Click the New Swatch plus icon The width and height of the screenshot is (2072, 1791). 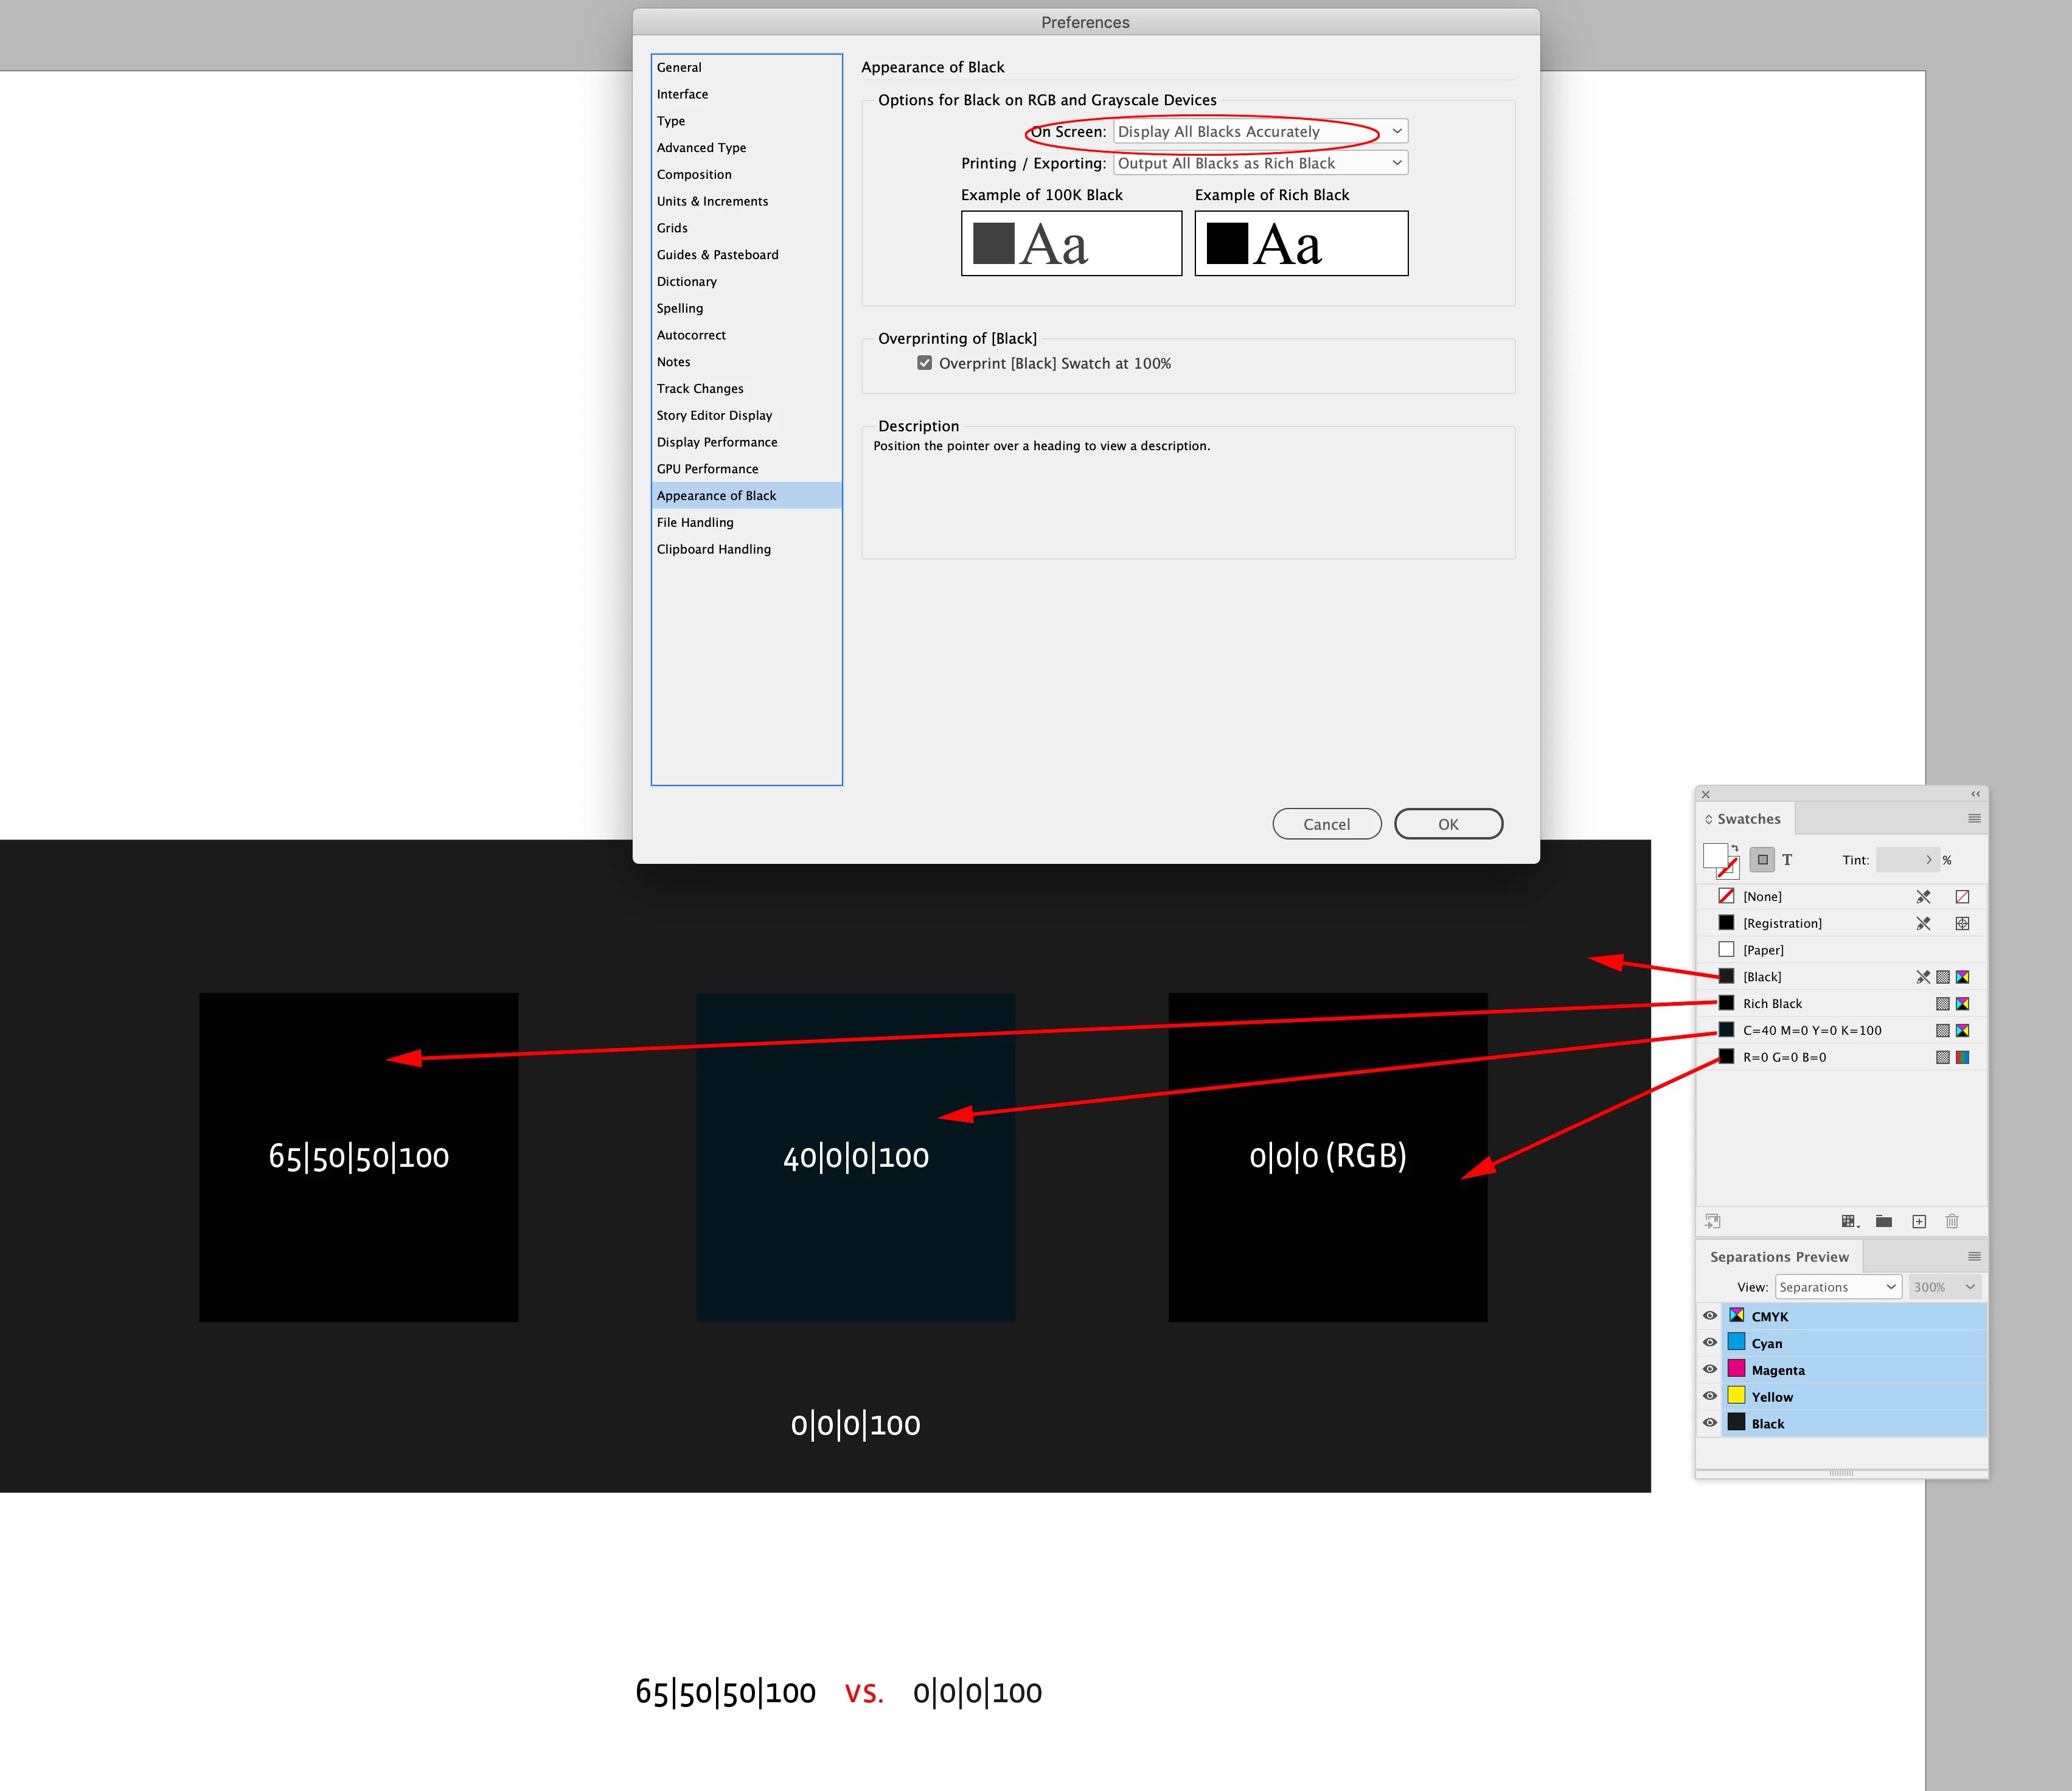(1919, 1221)
